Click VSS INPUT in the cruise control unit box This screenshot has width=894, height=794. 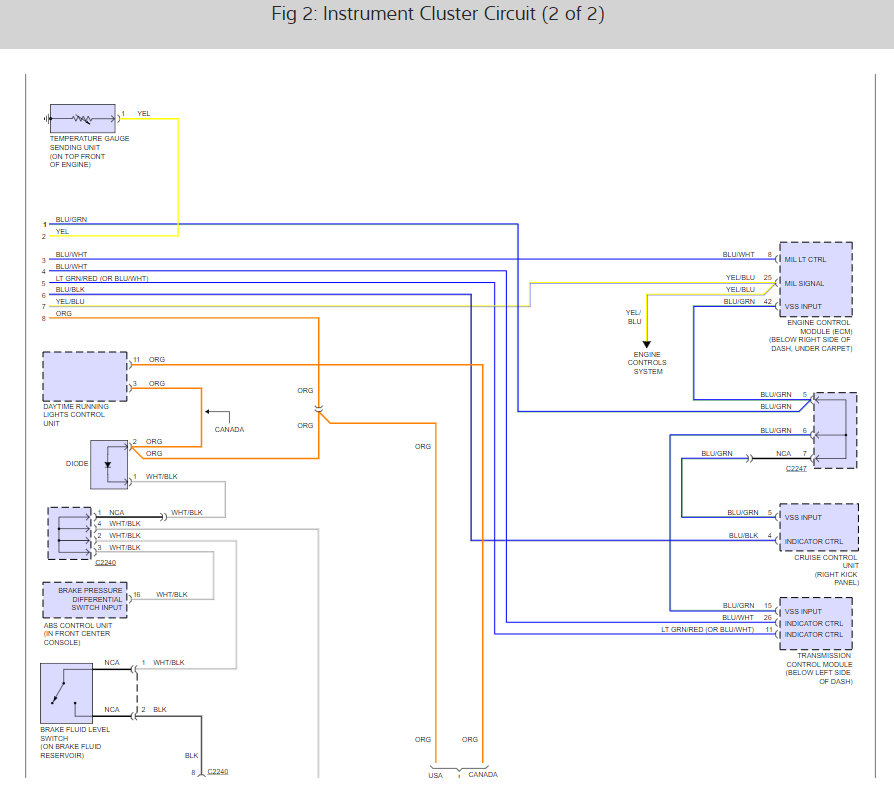click(x=803, y=518)
